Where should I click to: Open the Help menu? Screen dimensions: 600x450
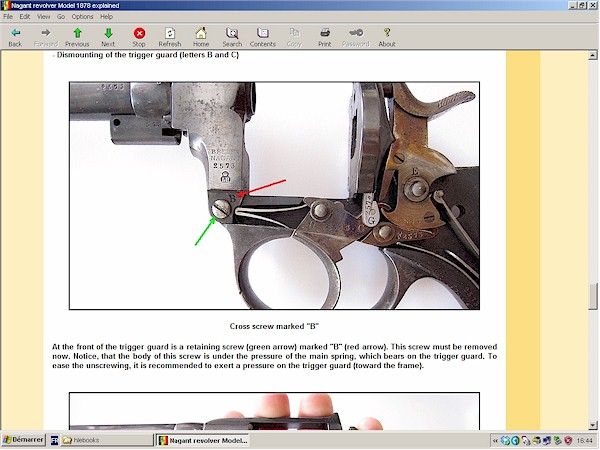pos(106,16)
